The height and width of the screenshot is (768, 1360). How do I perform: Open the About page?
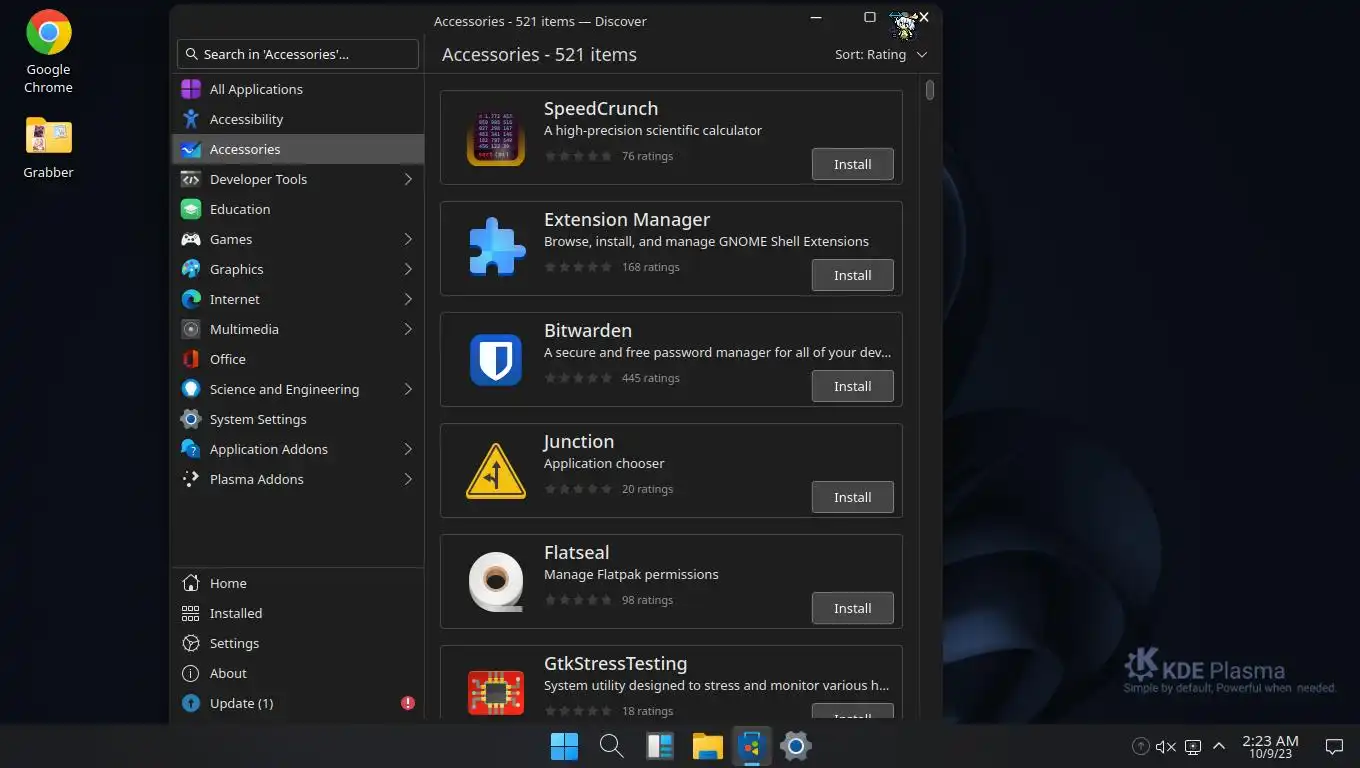pos(298,673)
